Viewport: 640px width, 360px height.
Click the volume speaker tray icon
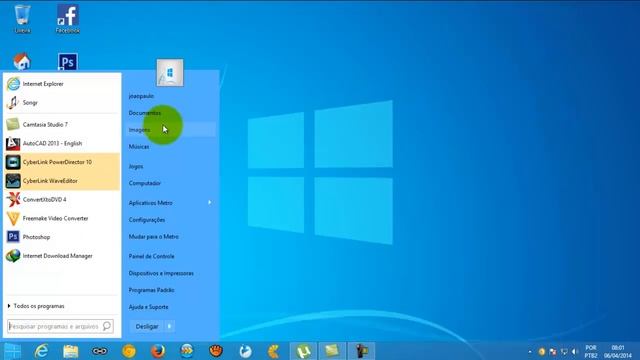click(575, 351)
